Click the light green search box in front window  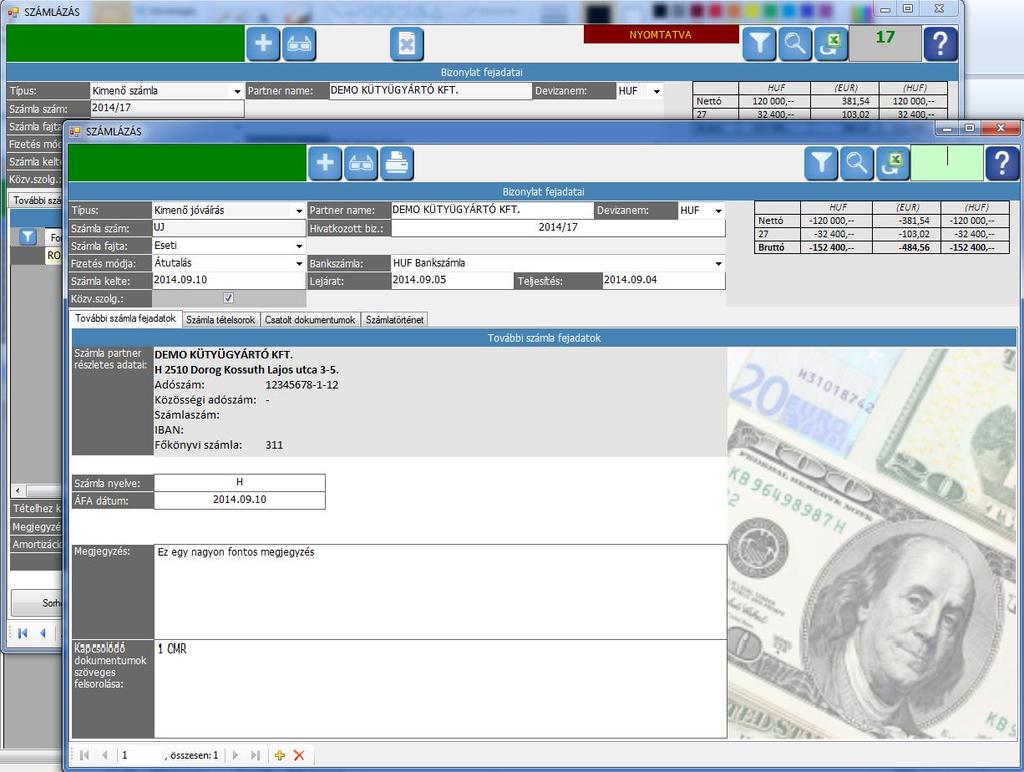[x=947, y=163]
